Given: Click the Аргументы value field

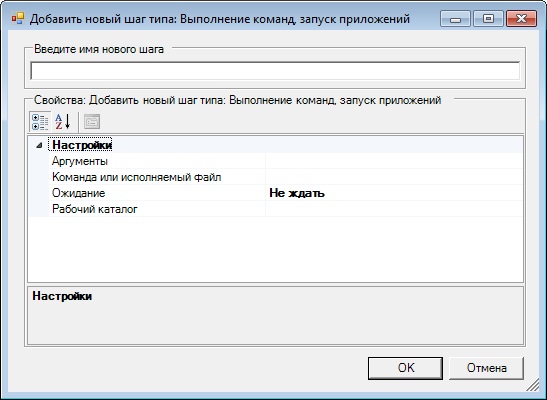Looking at the screenshot, I should tap(394, 161).
